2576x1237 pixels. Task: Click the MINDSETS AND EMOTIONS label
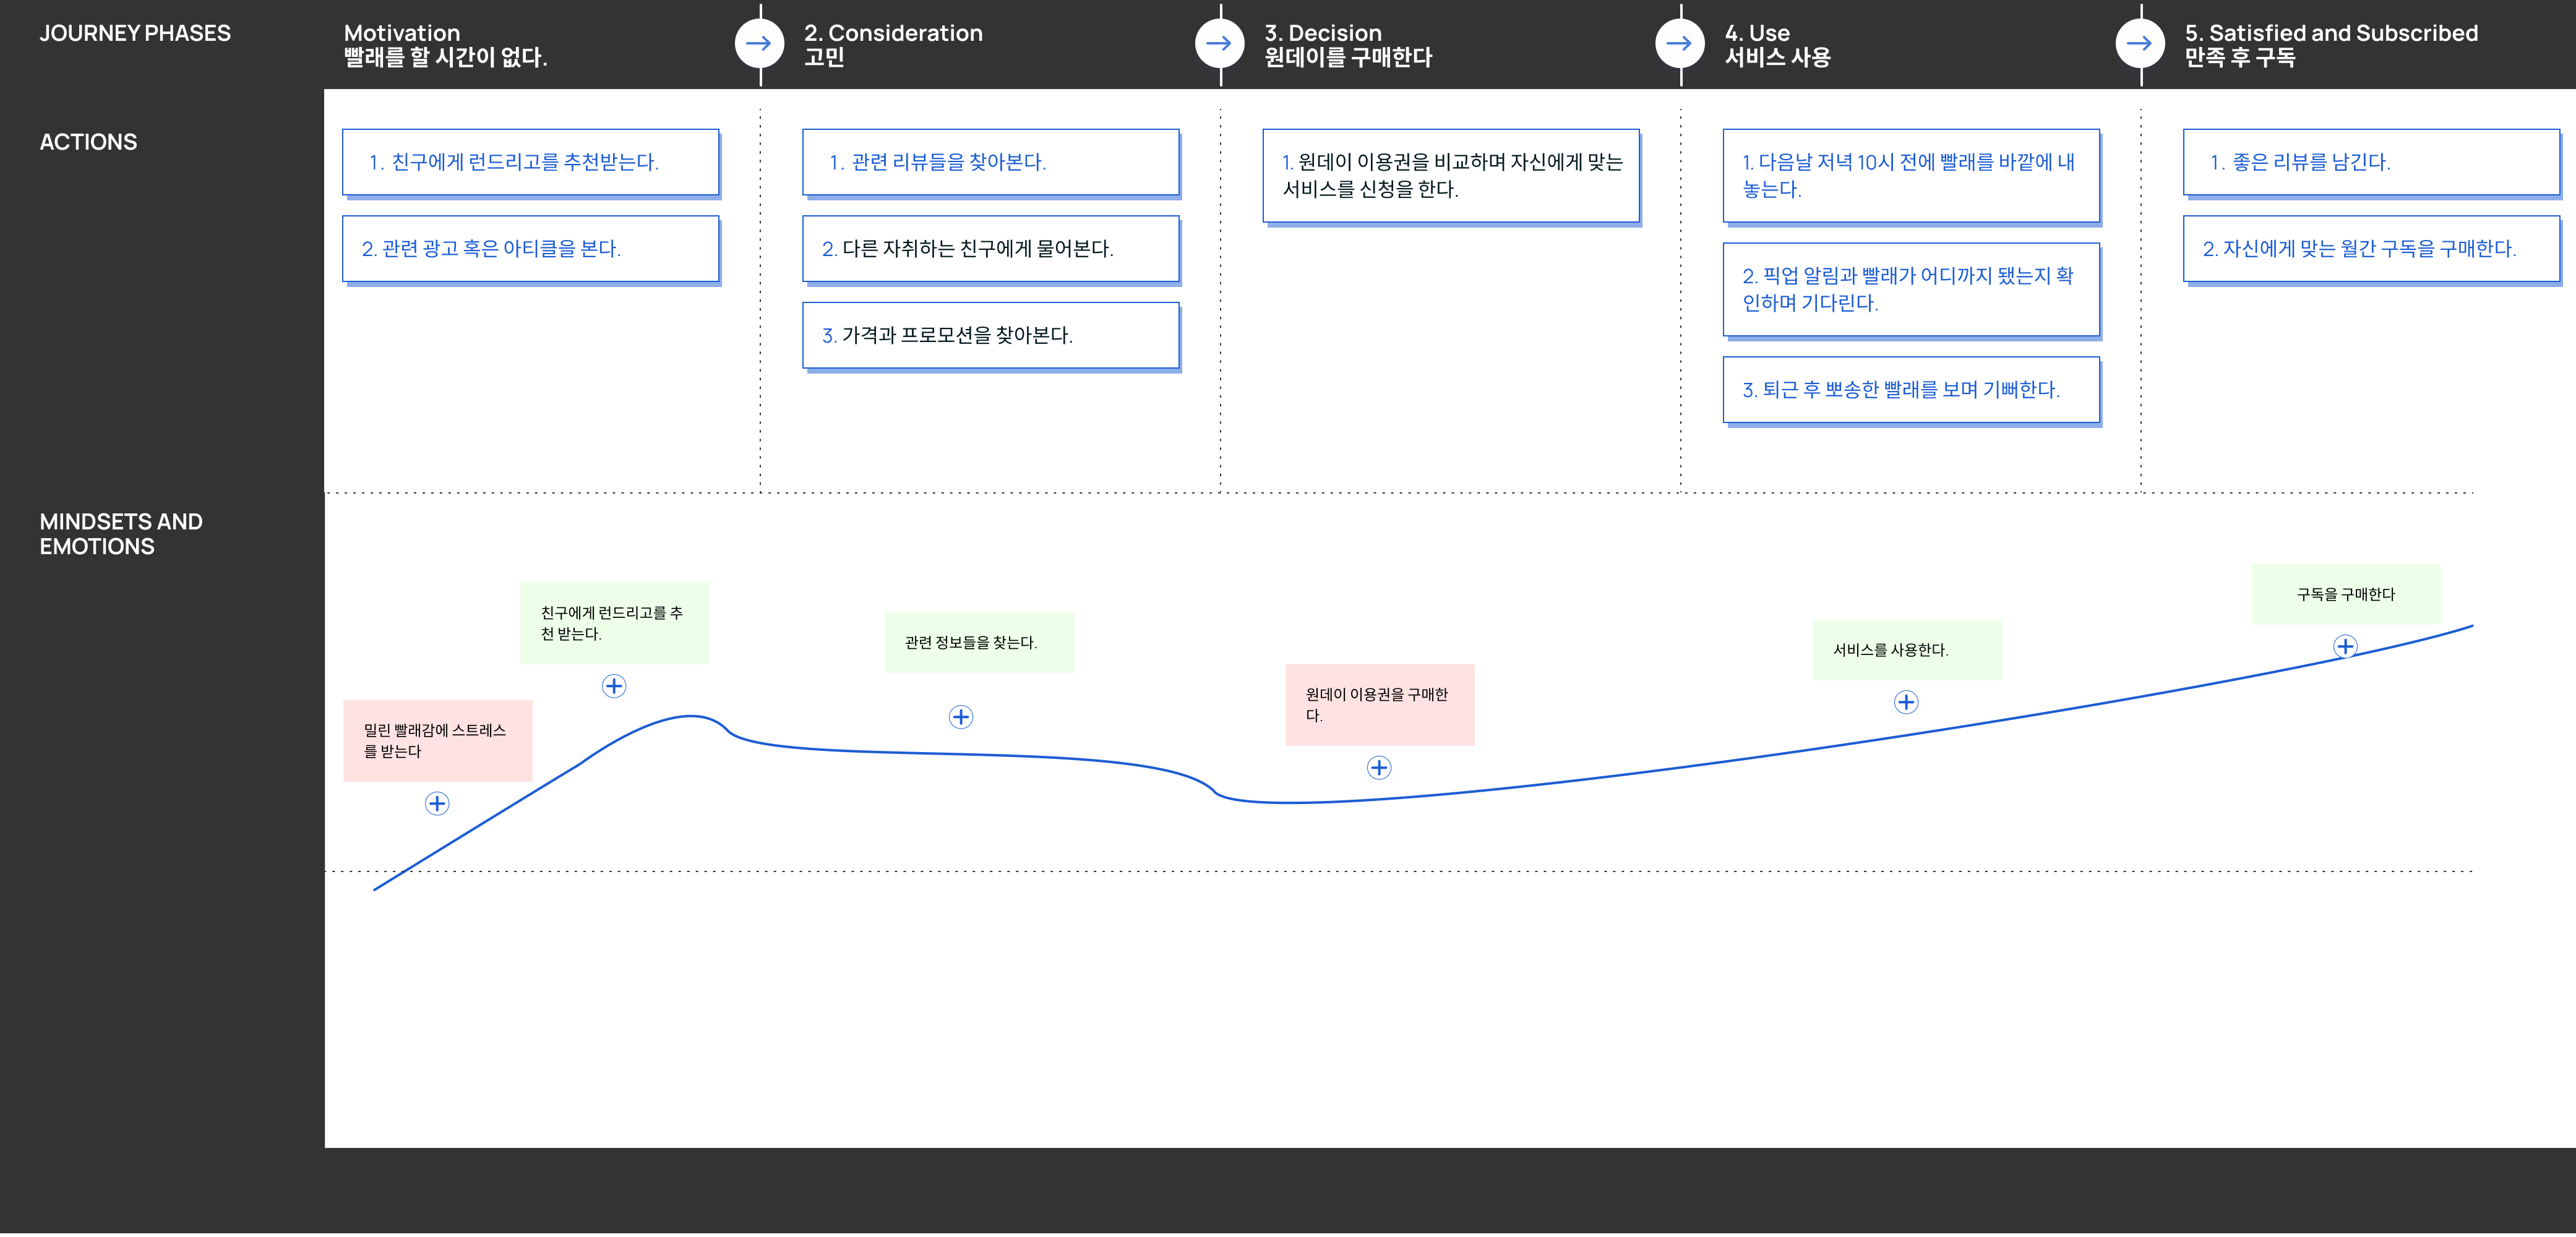pyautogui.click(x=121, y=534)
